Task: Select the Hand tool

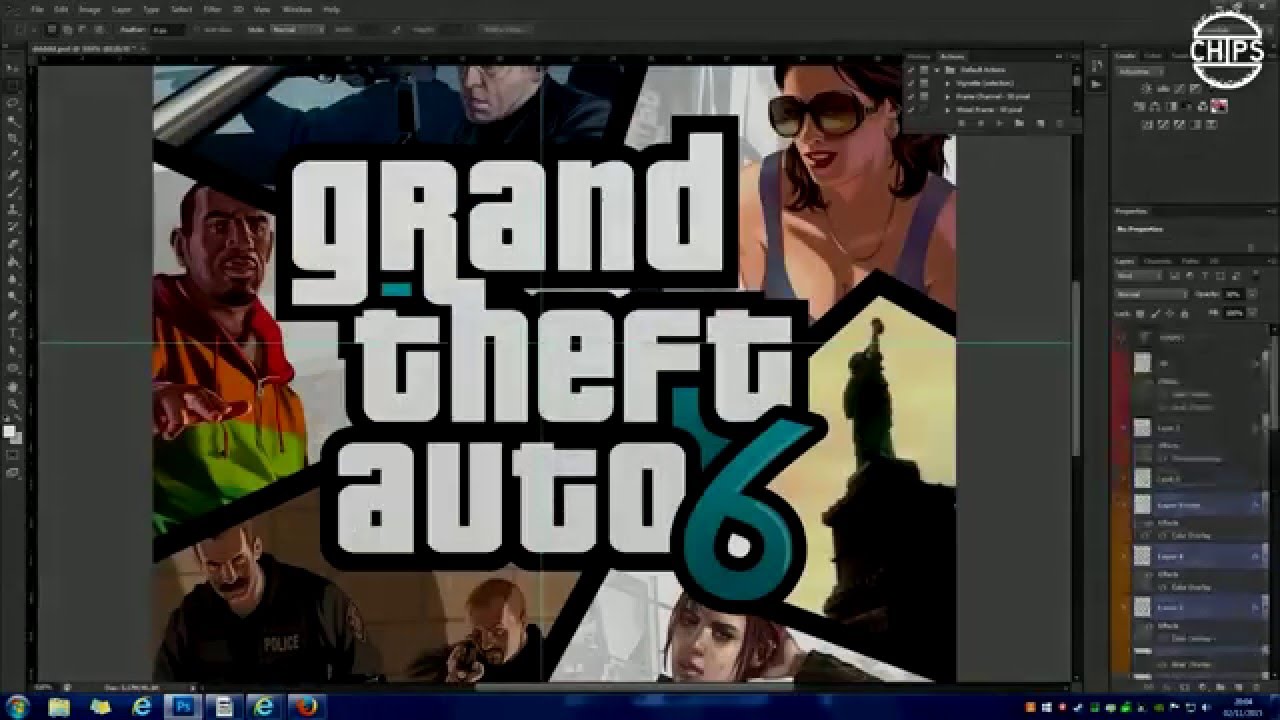Action: click(x=13, y=386)
